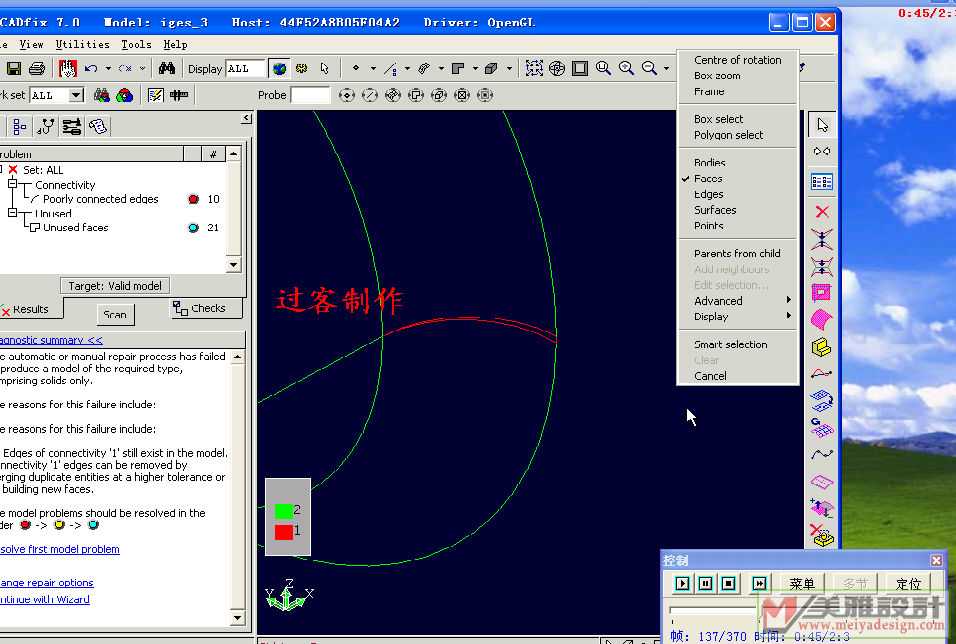
Task: Collapse the Connectivity tree node
Action: point(13,185)
